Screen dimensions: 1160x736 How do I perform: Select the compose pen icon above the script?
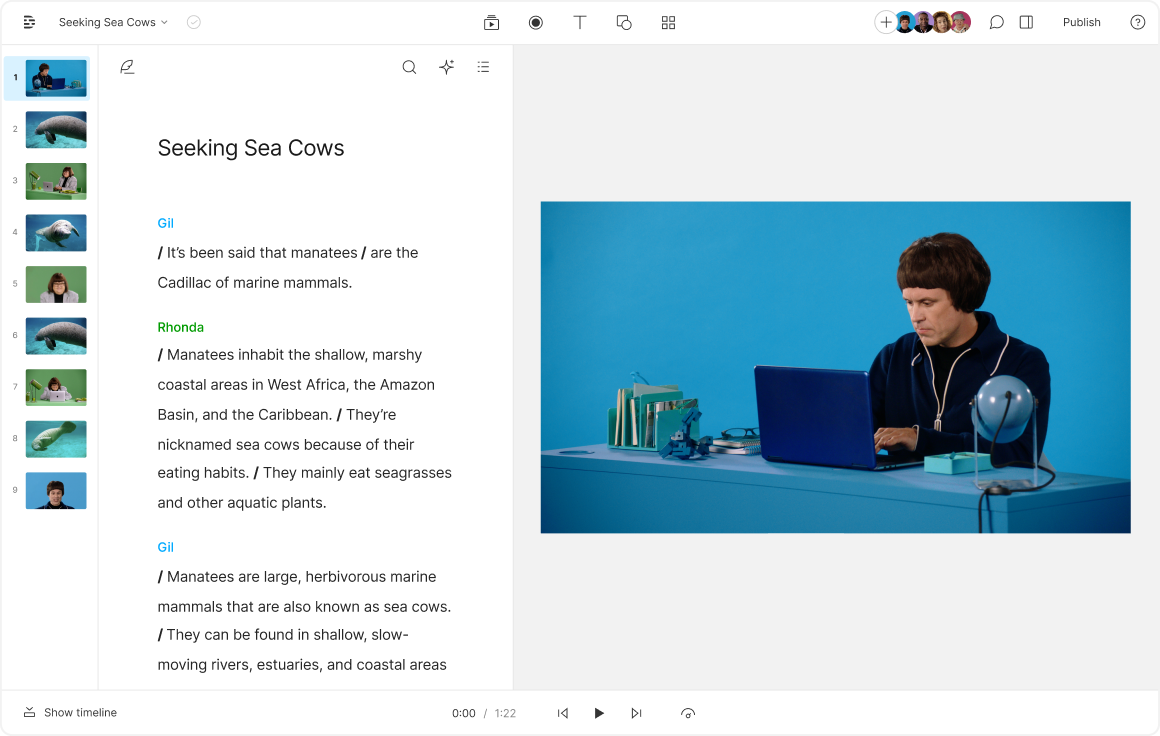[x=128, y=66]
